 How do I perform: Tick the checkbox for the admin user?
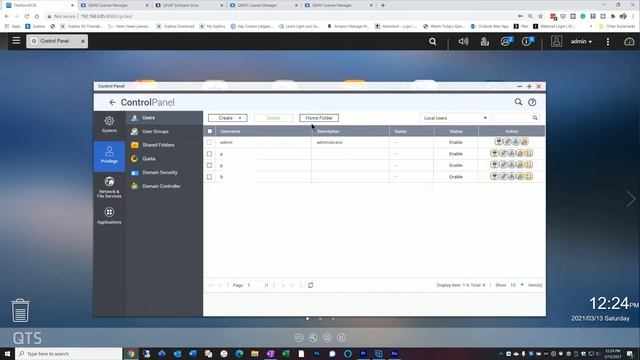[209, 142]
